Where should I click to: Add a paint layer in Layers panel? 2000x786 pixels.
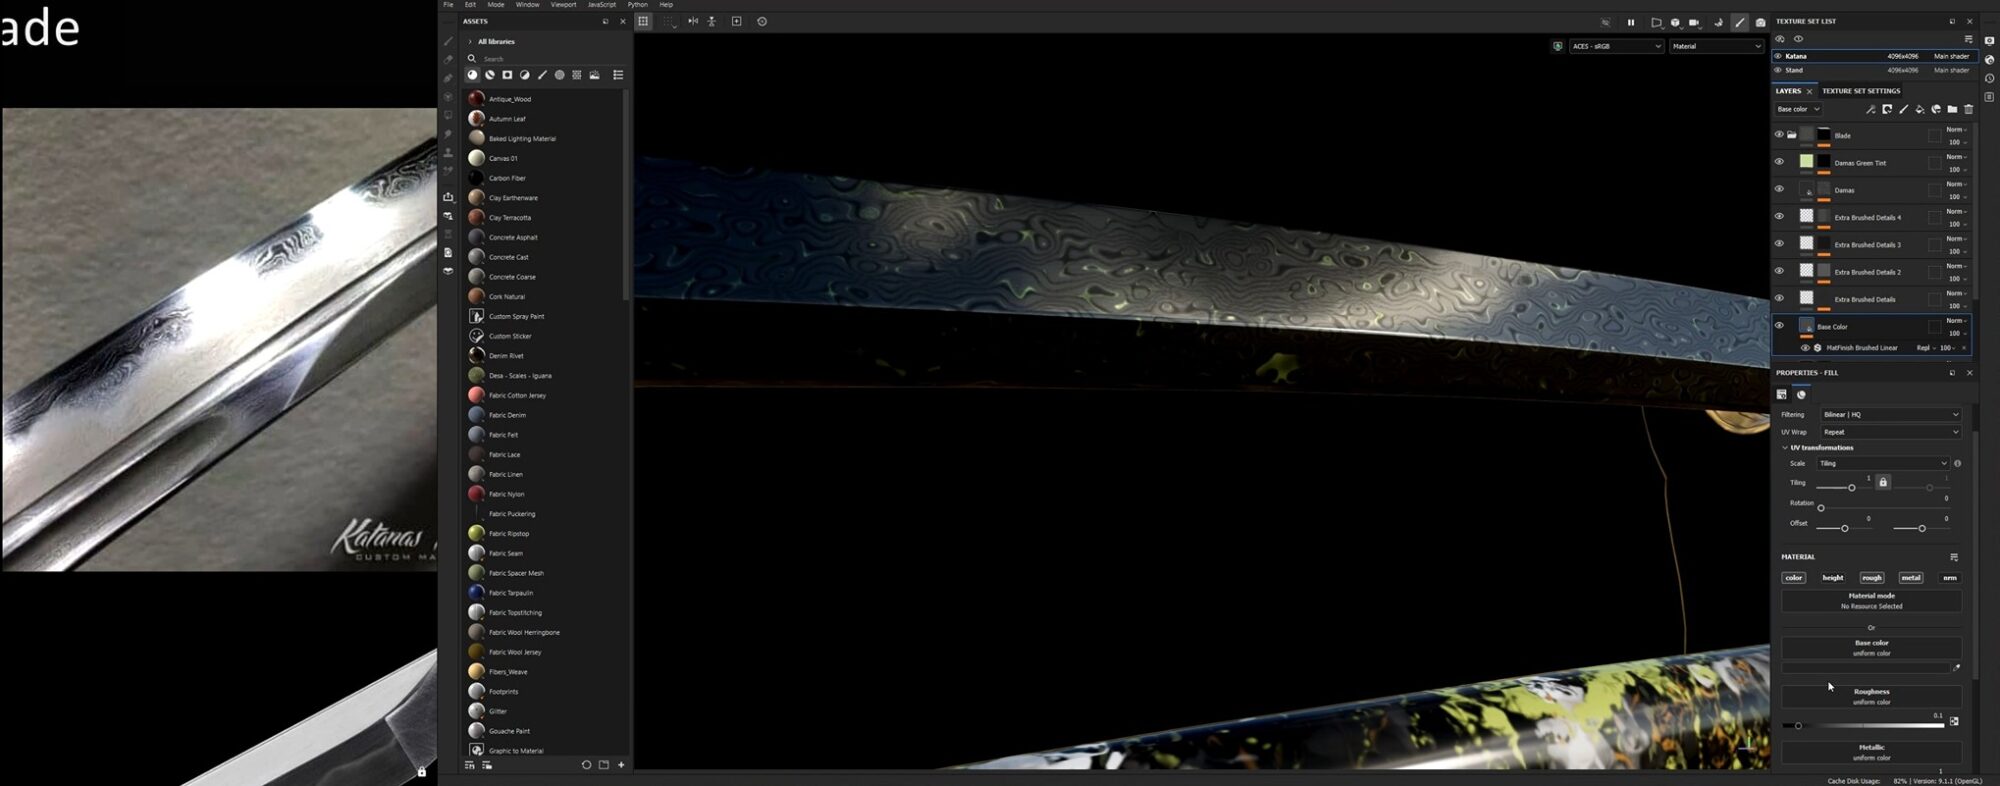[x=1903, y=109]
